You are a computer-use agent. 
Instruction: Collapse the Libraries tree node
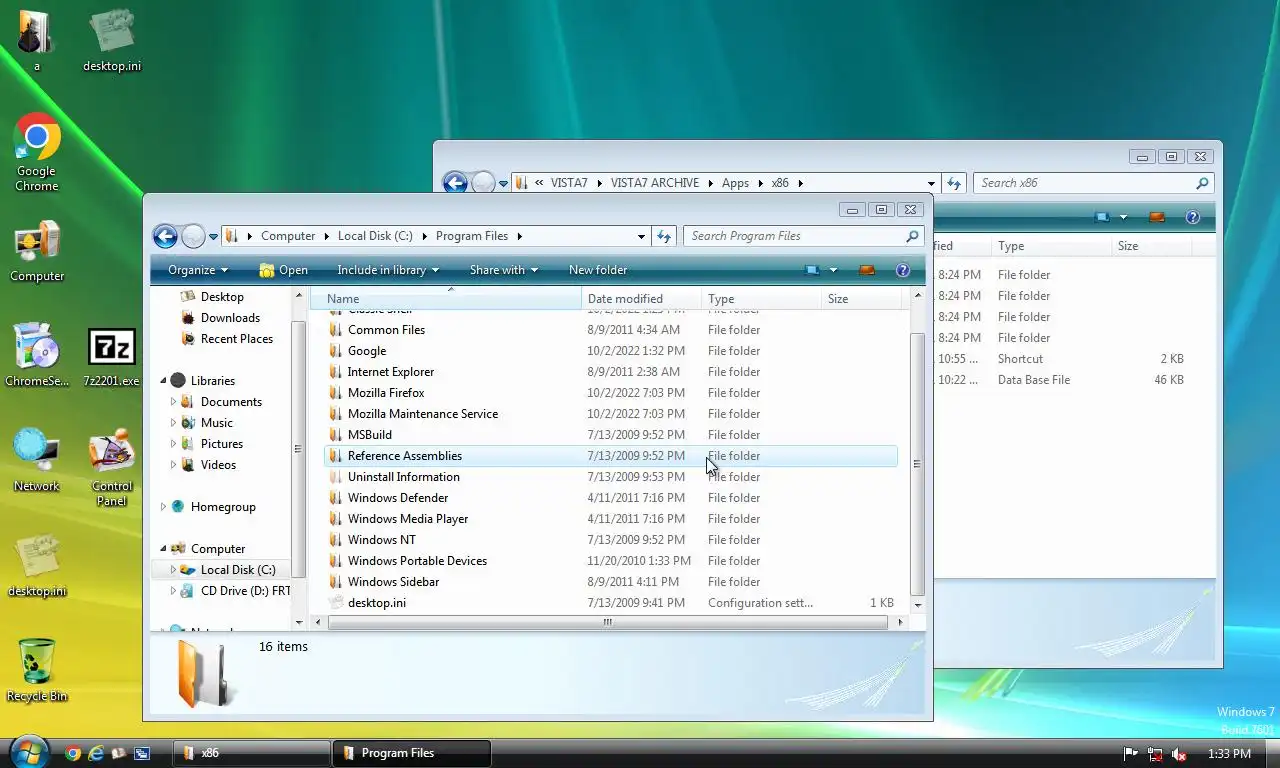click(164, 381)
